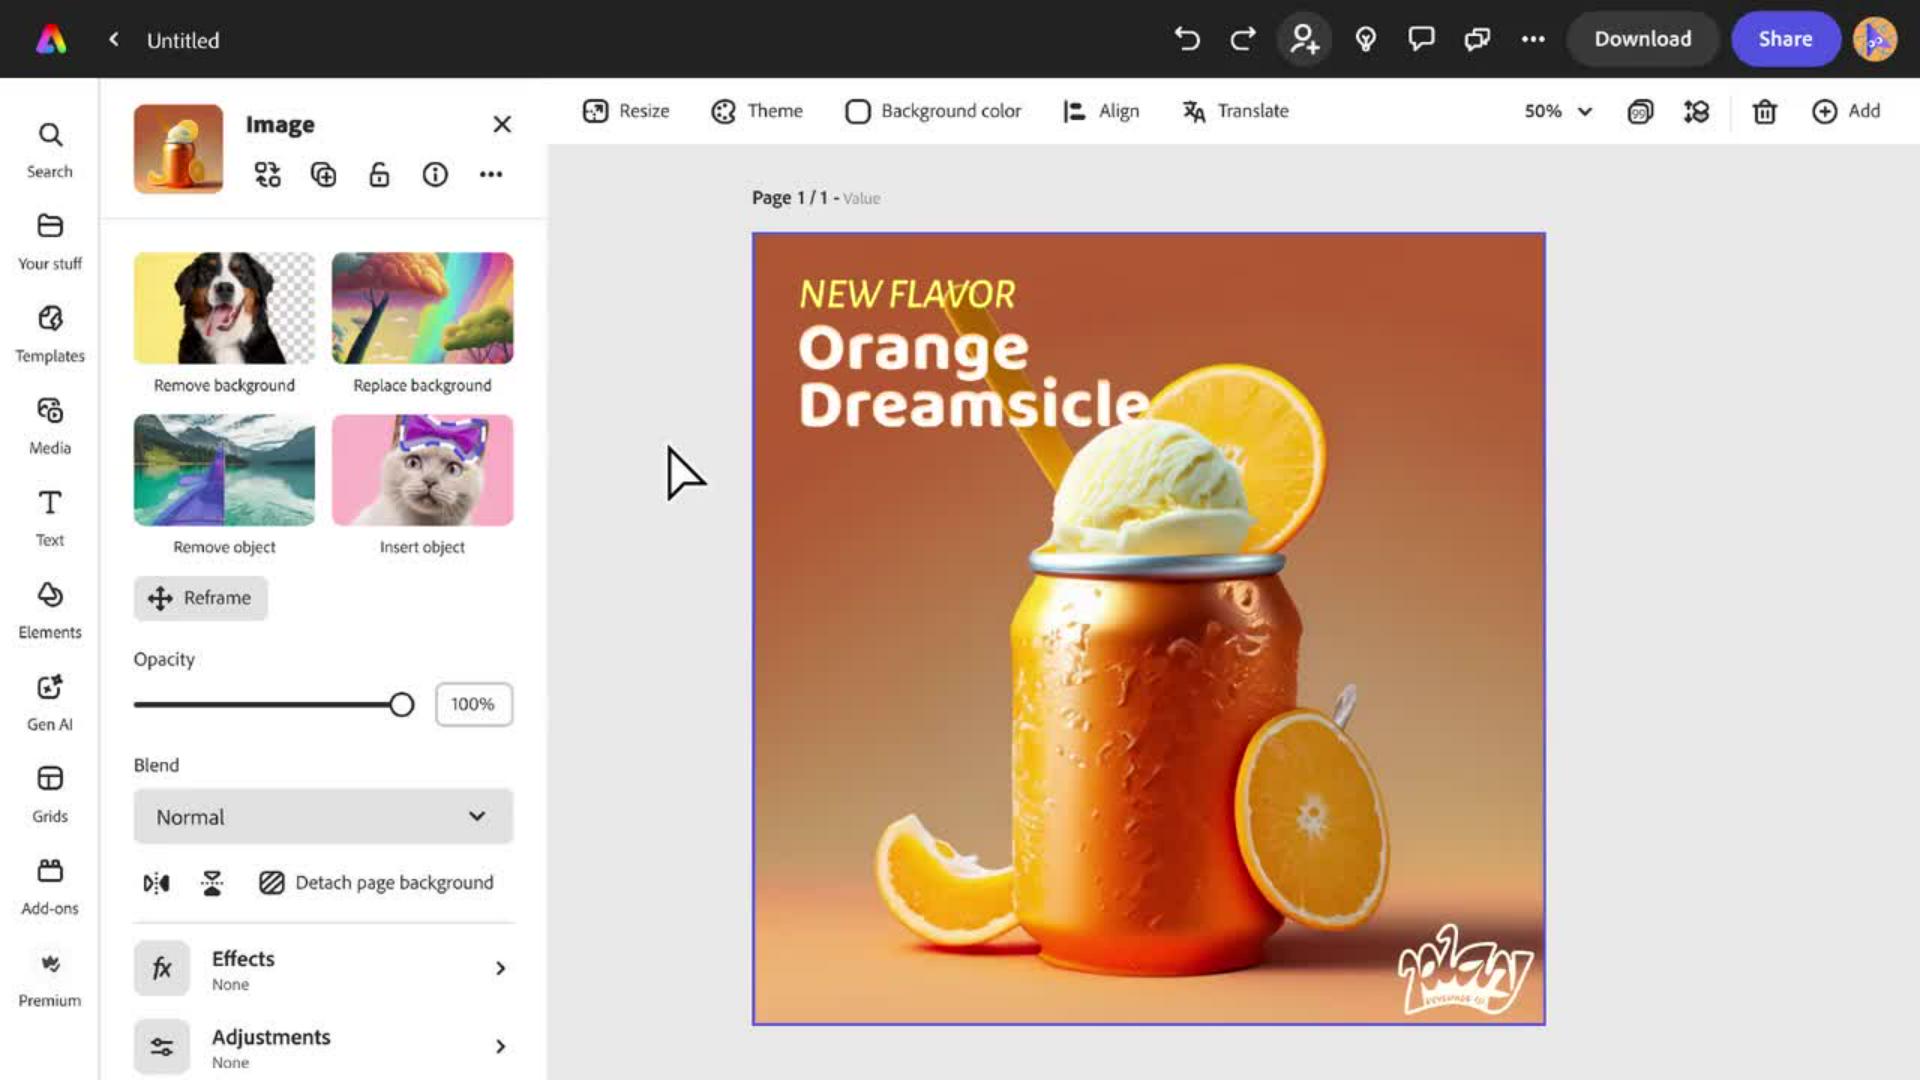Open the Blend mode Normal dropdown
The width and height of the screenshot is (1920, 1080).
pos(323,817)
